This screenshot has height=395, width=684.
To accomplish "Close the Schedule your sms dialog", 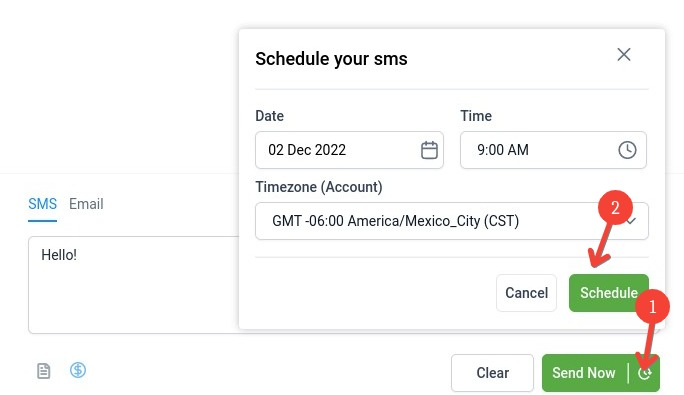I will pyautogui.click(x=624, y=55).
